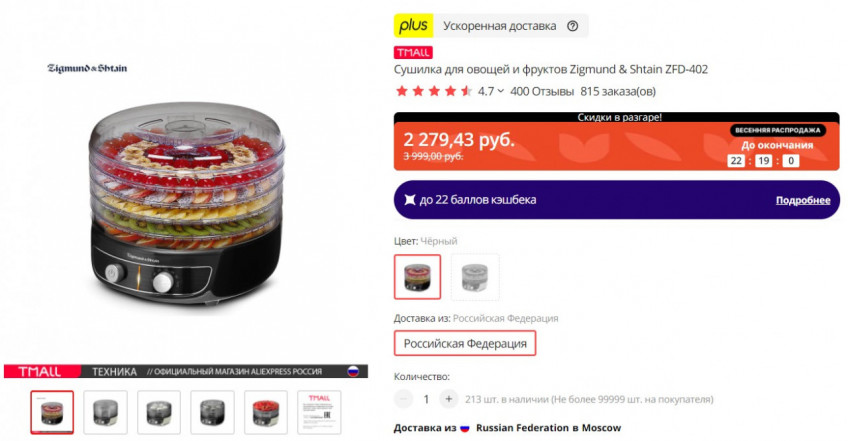
Task: Select Российская Федерация shipping option
Action: tap(465, 343)
